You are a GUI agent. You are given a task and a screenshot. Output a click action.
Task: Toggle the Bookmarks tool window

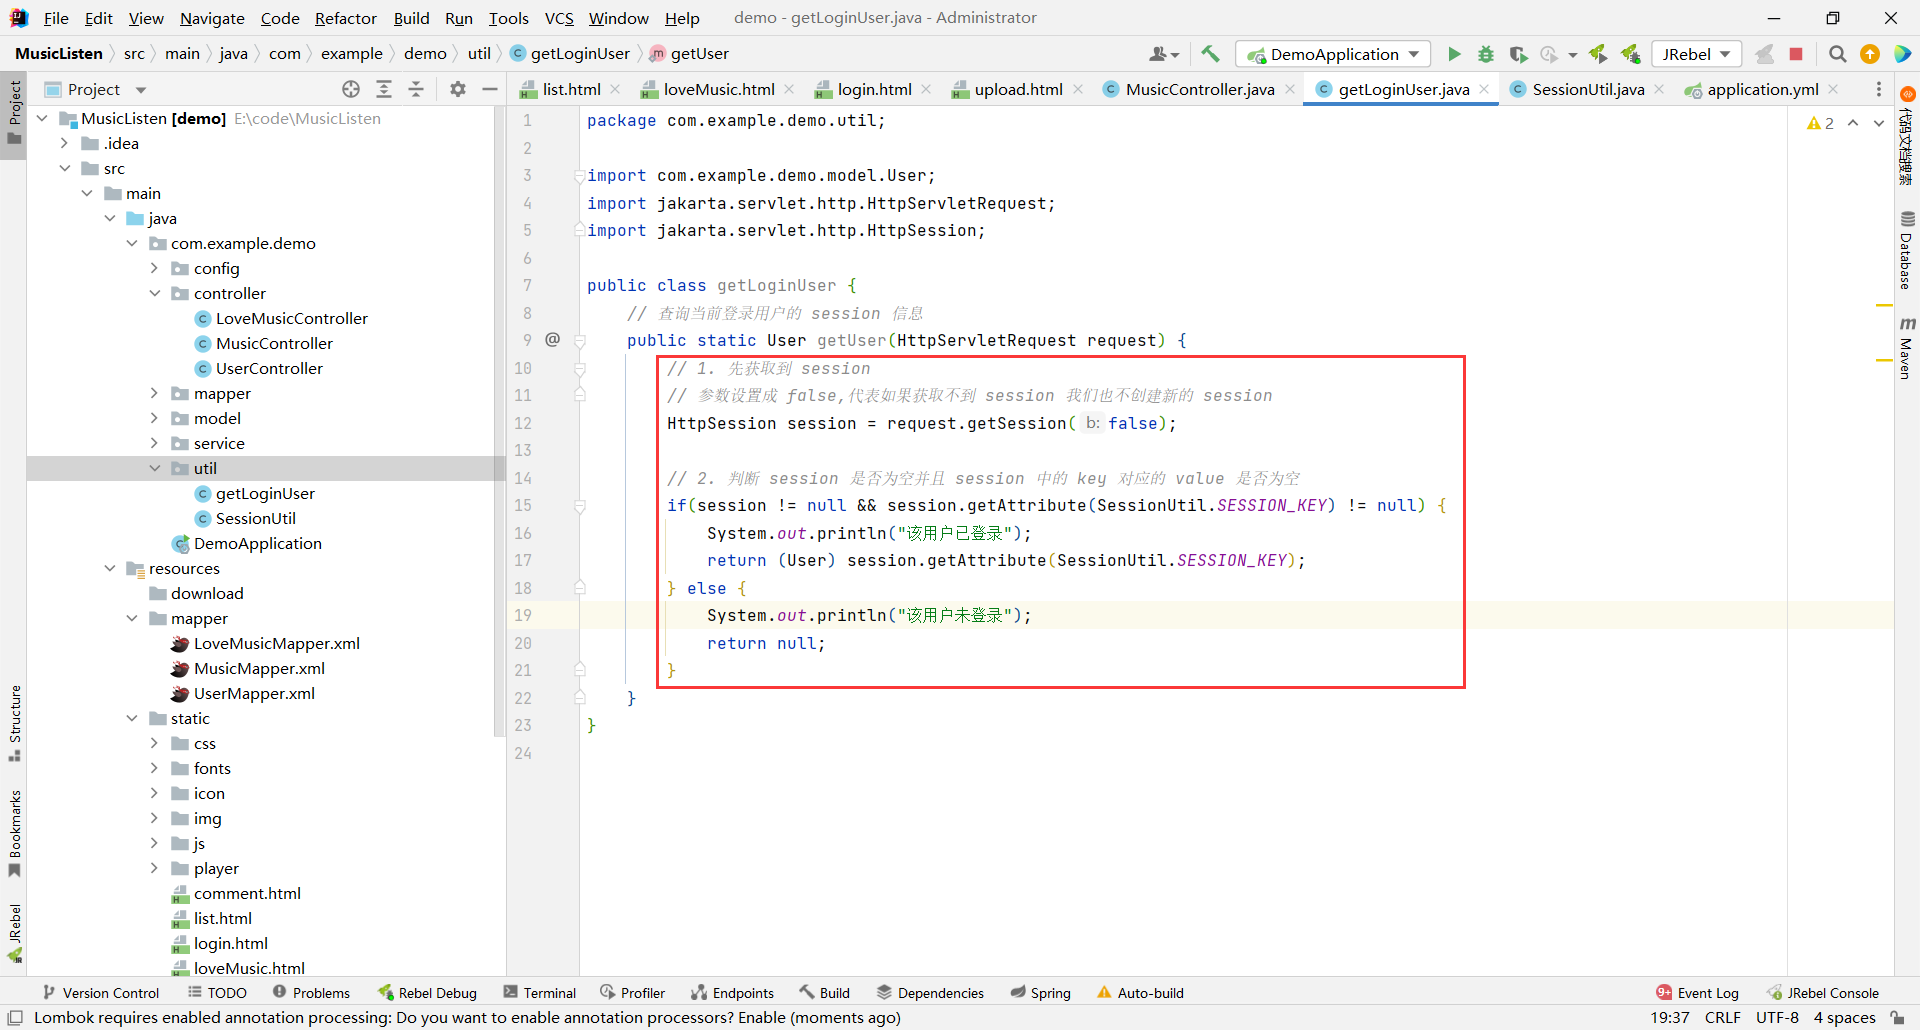[x=14, y=832]
